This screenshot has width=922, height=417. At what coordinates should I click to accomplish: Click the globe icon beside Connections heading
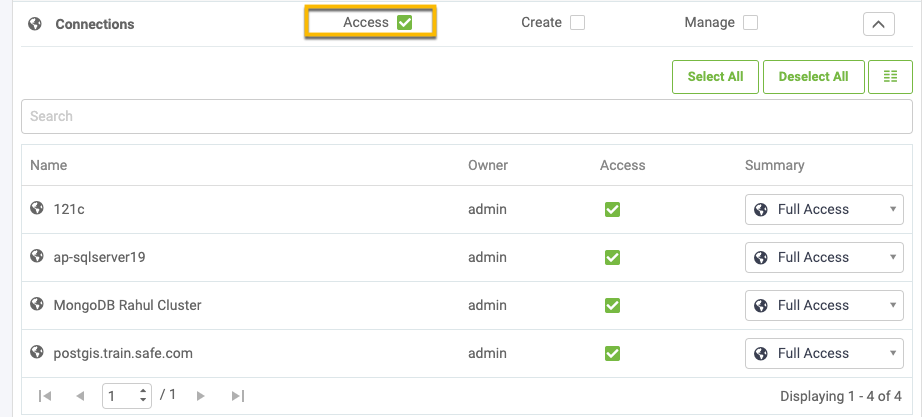click(36, 23)
